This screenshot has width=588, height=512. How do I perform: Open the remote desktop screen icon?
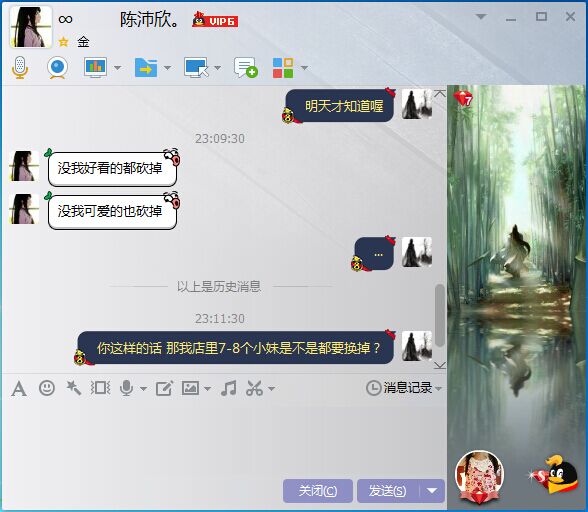pyautogui.click(x=196, y=68)
